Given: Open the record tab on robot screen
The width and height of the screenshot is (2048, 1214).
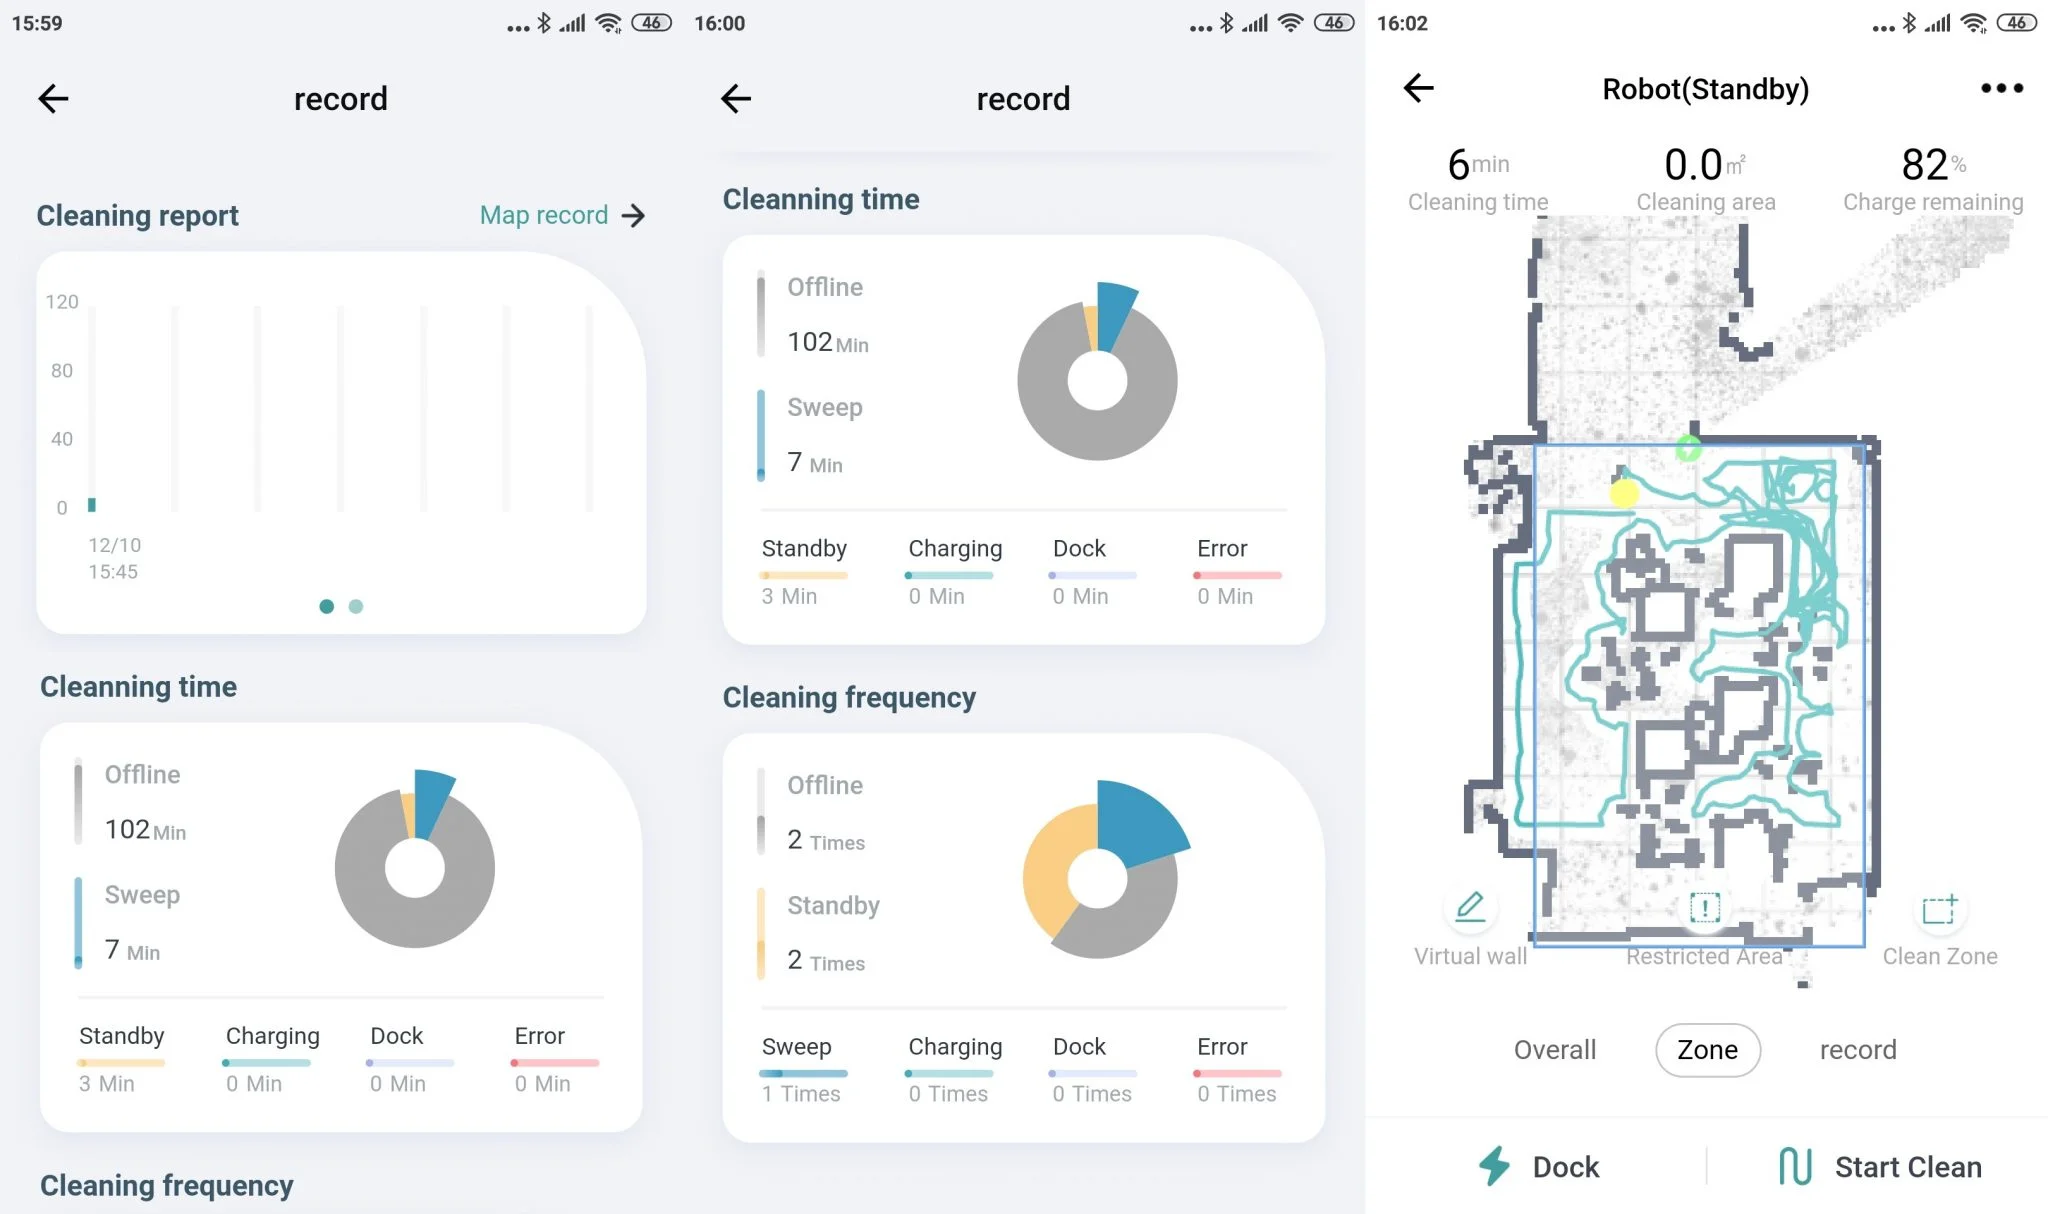Looking at the screenshot, I should (1857, 1049).
